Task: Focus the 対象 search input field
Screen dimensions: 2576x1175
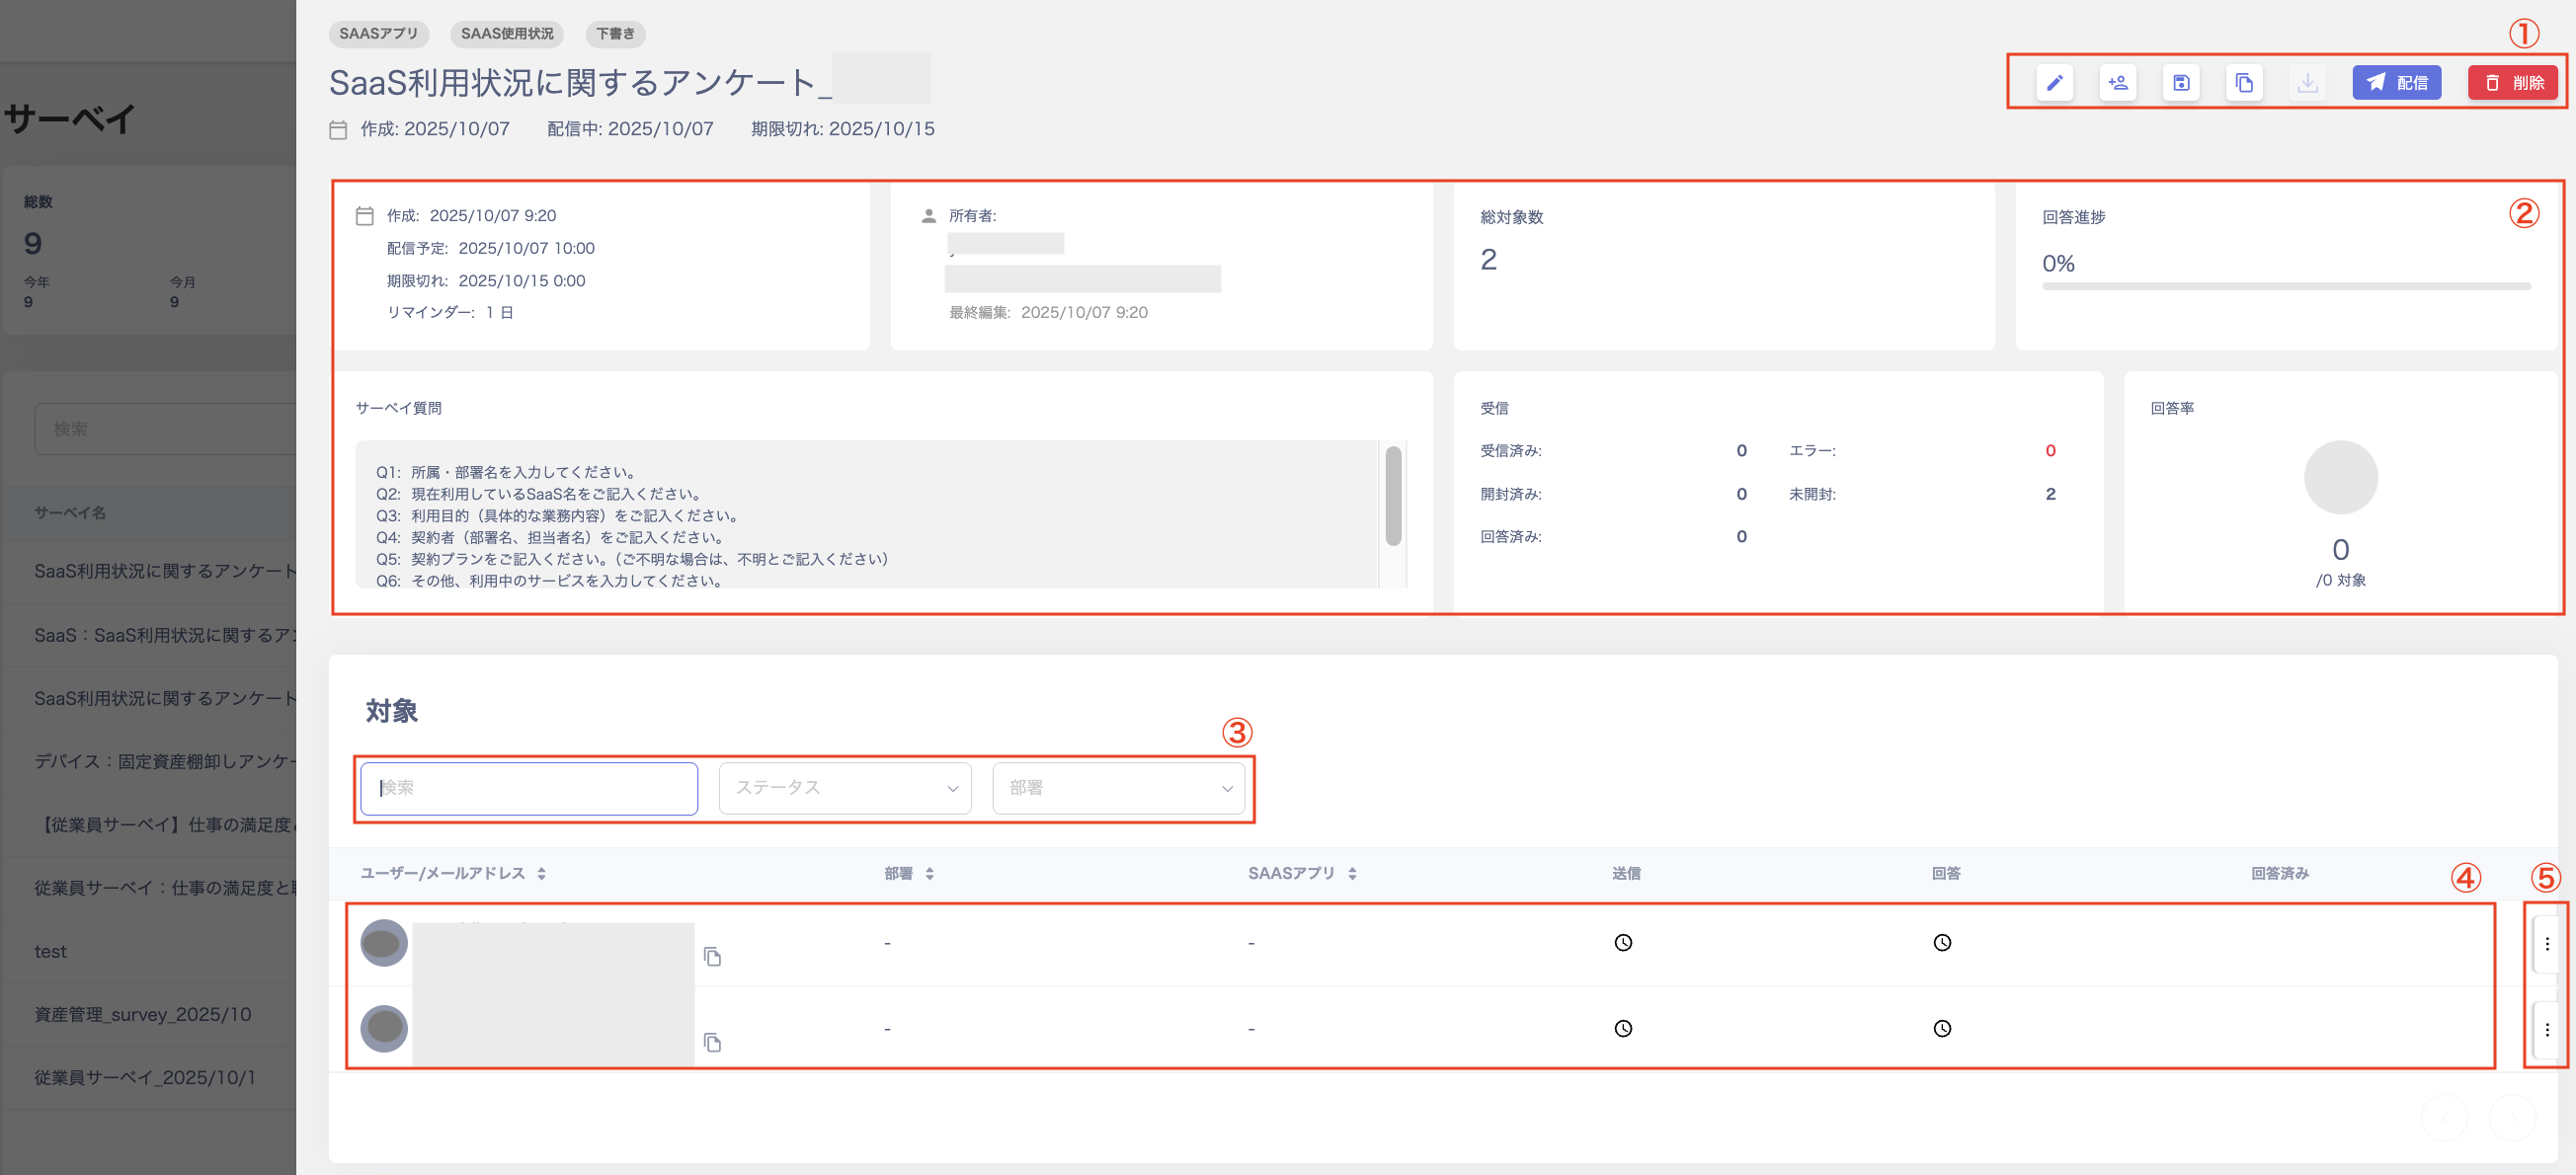Action: click(x=529, y=788)
